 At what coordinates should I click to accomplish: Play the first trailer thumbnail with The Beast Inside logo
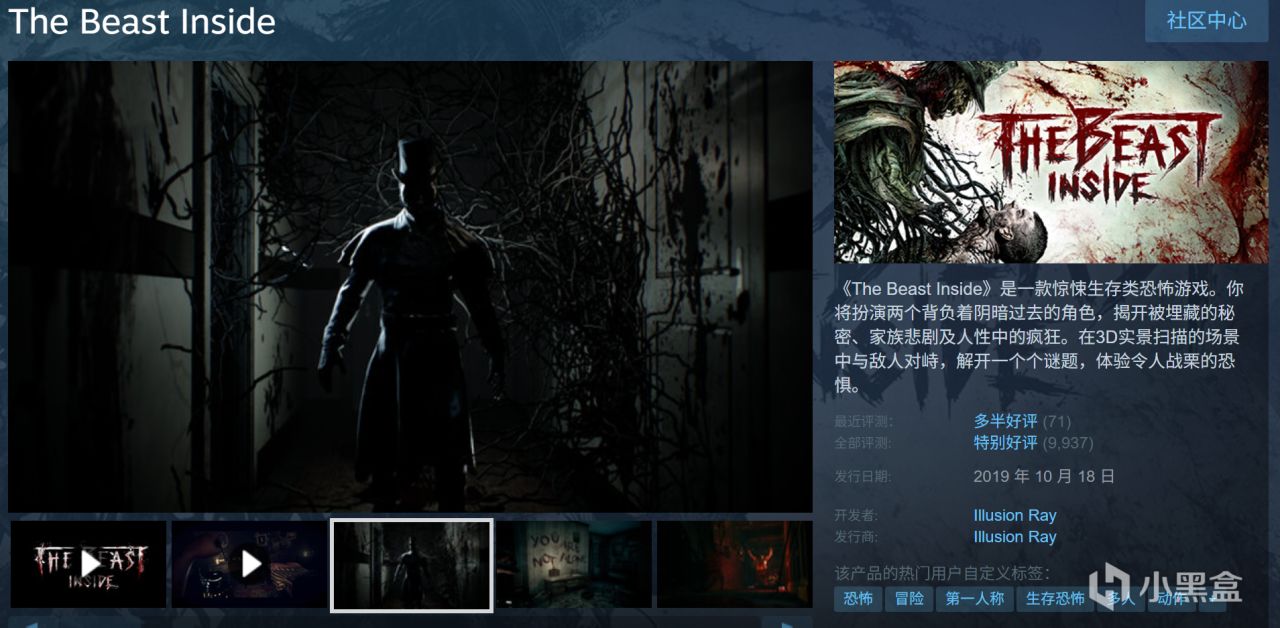pyautogui.click(x=88, y=564)
